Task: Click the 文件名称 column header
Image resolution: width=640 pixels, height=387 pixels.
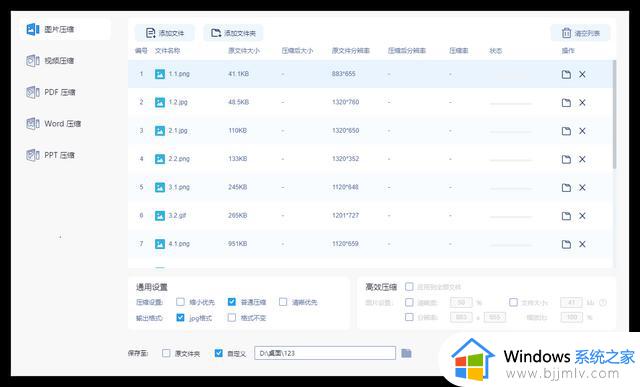Action: click(167, 51)
